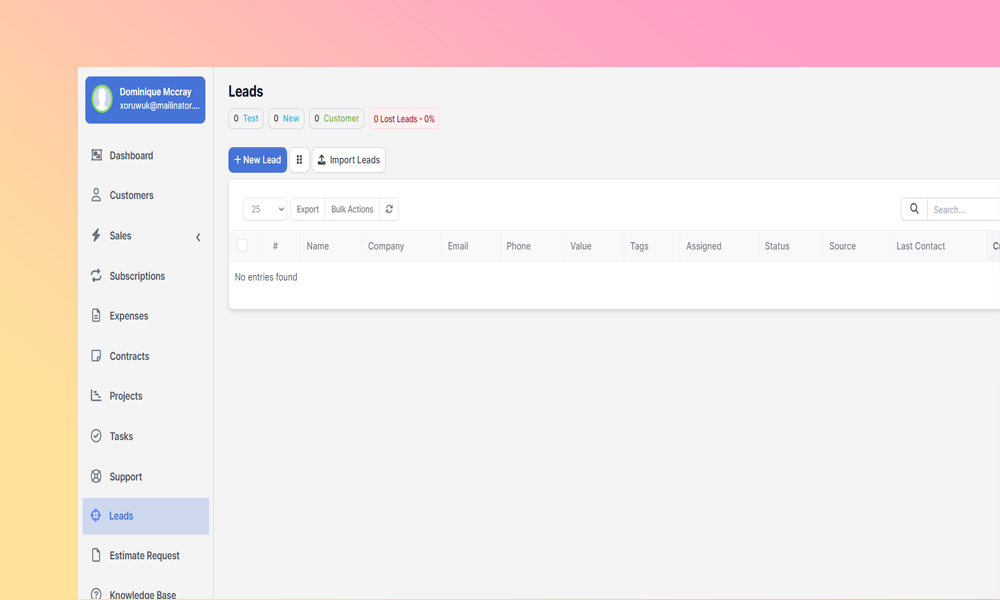This screenshot has width=1000, height=600.
Task: Reload the leads table with refresh icon
Action: [x=389, y=209]
